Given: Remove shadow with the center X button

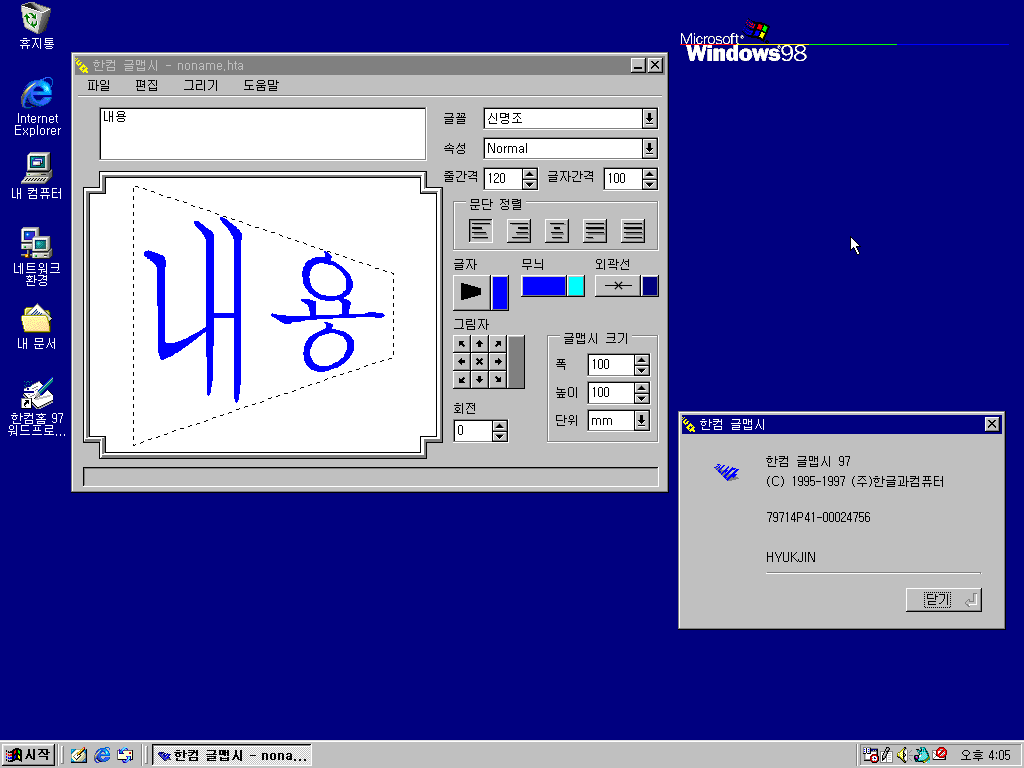Looking at the screenshot, I should click(x=480, y=361).
